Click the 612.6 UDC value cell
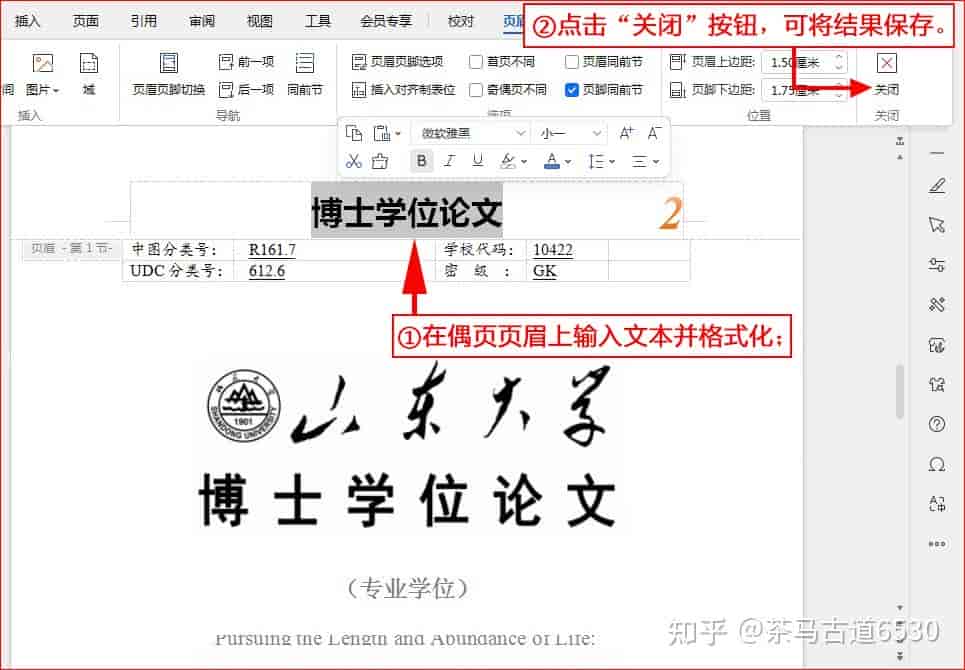This screenshot has height=670, width=965. (266, 271)
